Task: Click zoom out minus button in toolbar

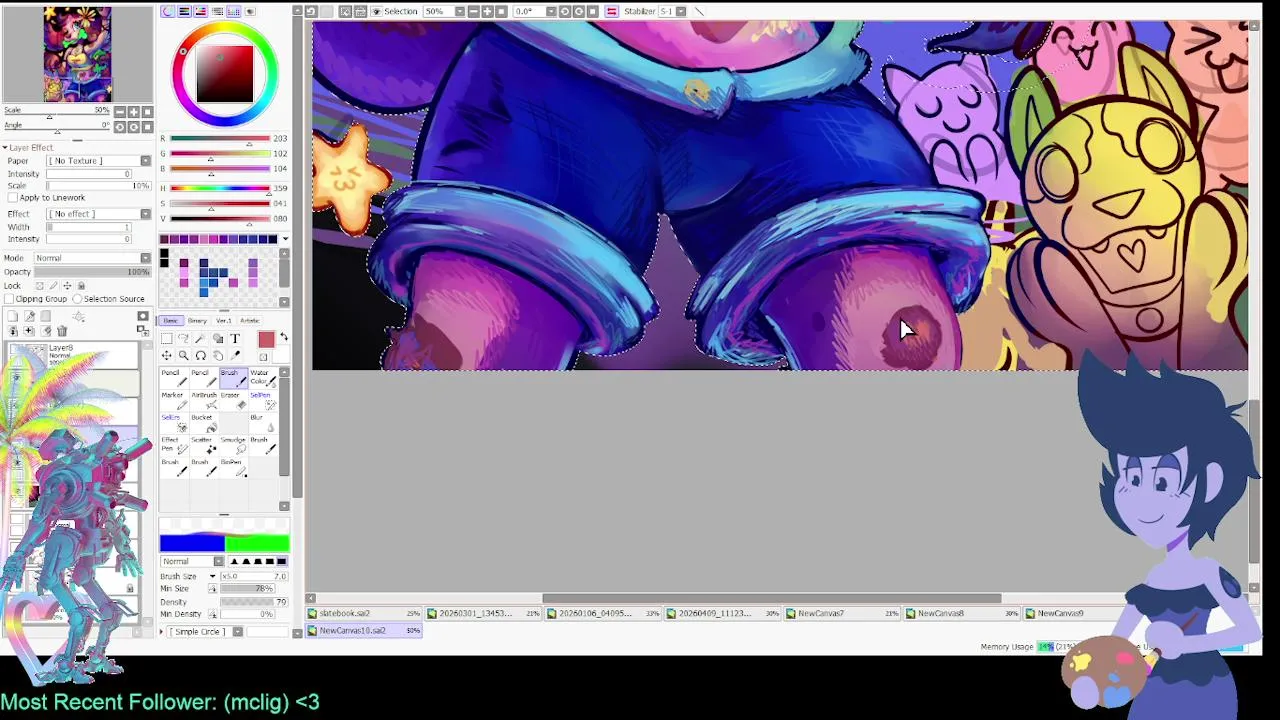Action: pyautogui.click(x=474, y=11)
